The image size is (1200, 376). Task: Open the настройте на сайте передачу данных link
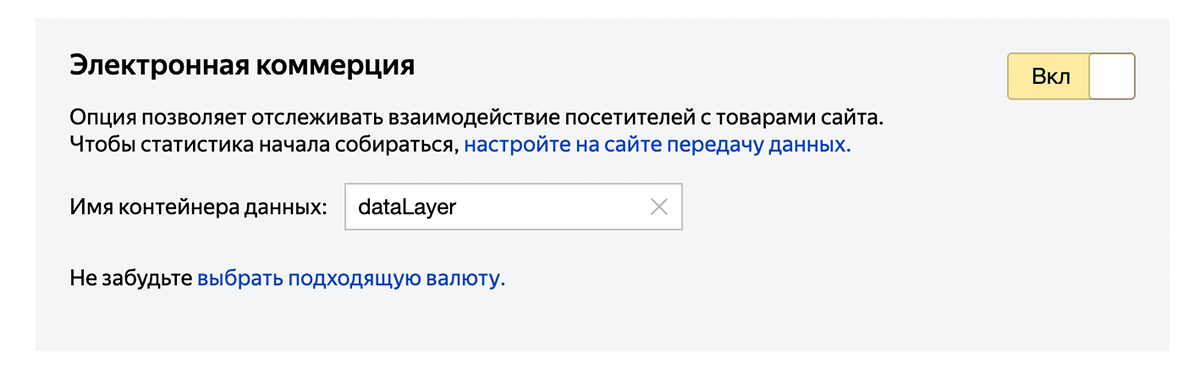point(657,144)
